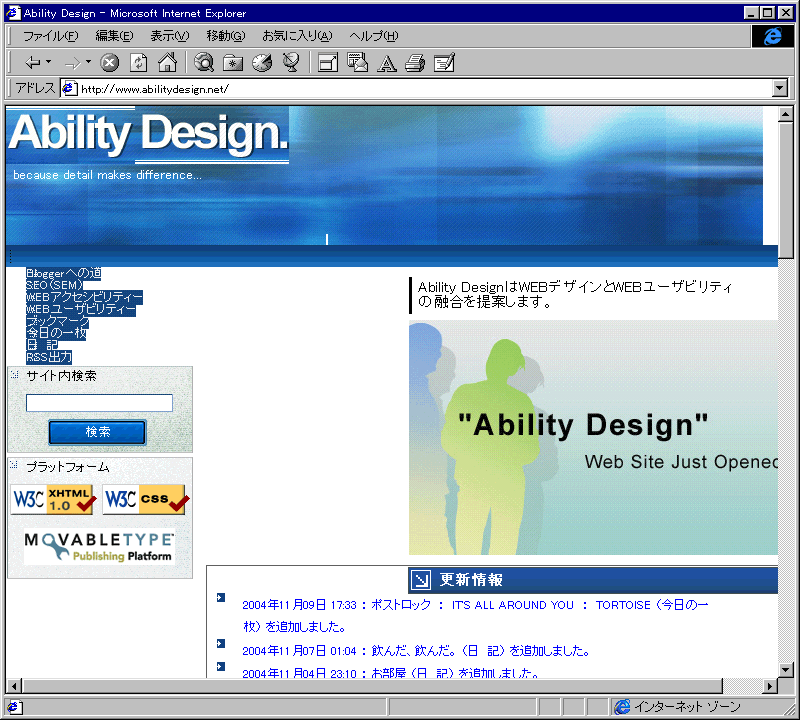This screenshot has height=720, width=800.
Task: Click the vertical scrollbar thumb
Action: (786, 190)
